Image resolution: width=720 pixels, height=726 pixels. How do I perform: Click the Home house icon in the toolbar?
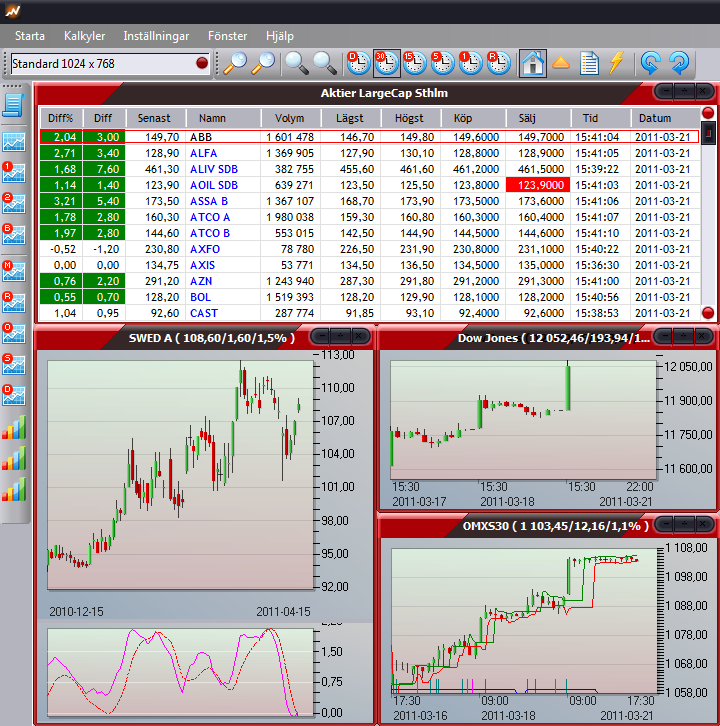532,63
